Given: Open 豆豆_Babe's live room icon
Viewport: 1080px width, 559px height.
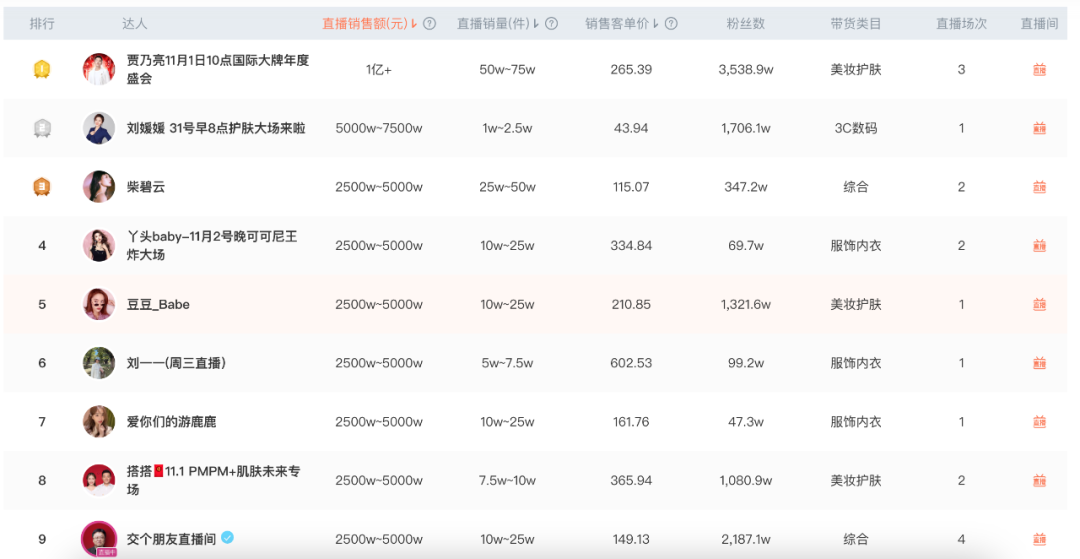Looking at the screenshot, I should 1039,304.
